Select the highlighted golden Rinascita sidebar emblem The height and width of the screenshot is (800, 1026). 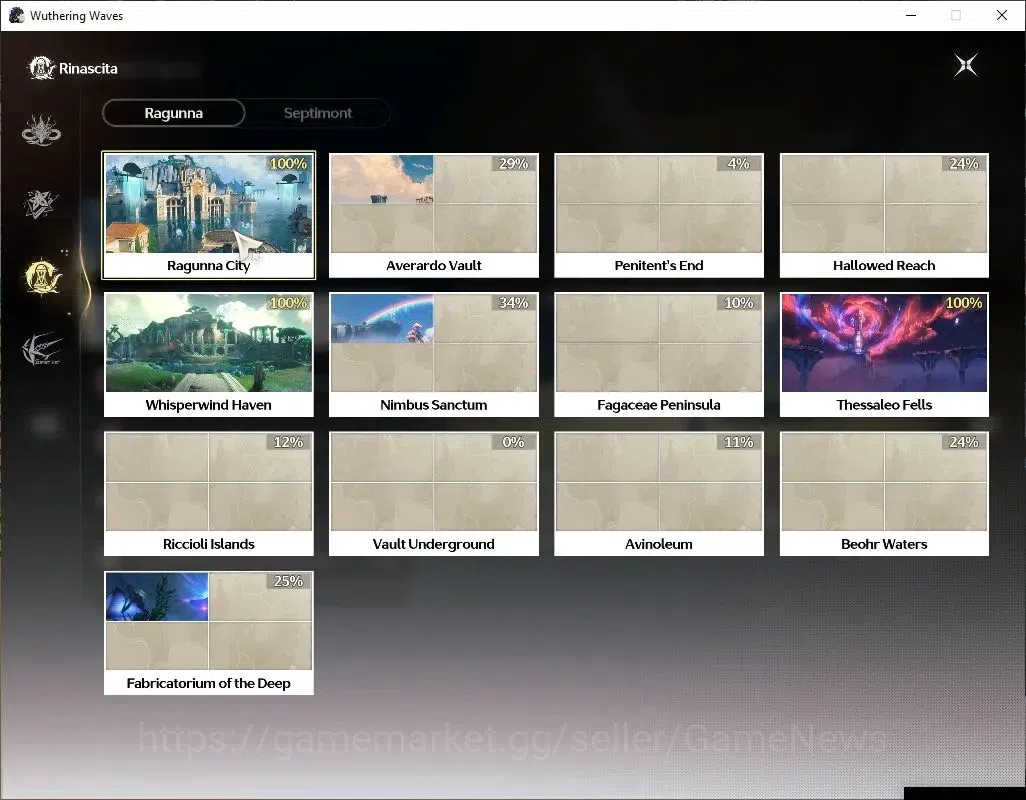pyautogui.click(x=43, y=277)
